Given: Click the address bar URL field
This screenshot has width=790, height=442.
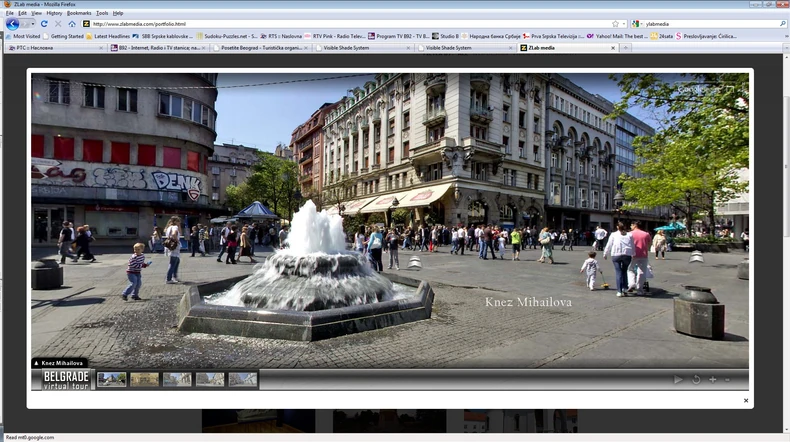Looking at the screenshot, I should [x=340, y=23].
